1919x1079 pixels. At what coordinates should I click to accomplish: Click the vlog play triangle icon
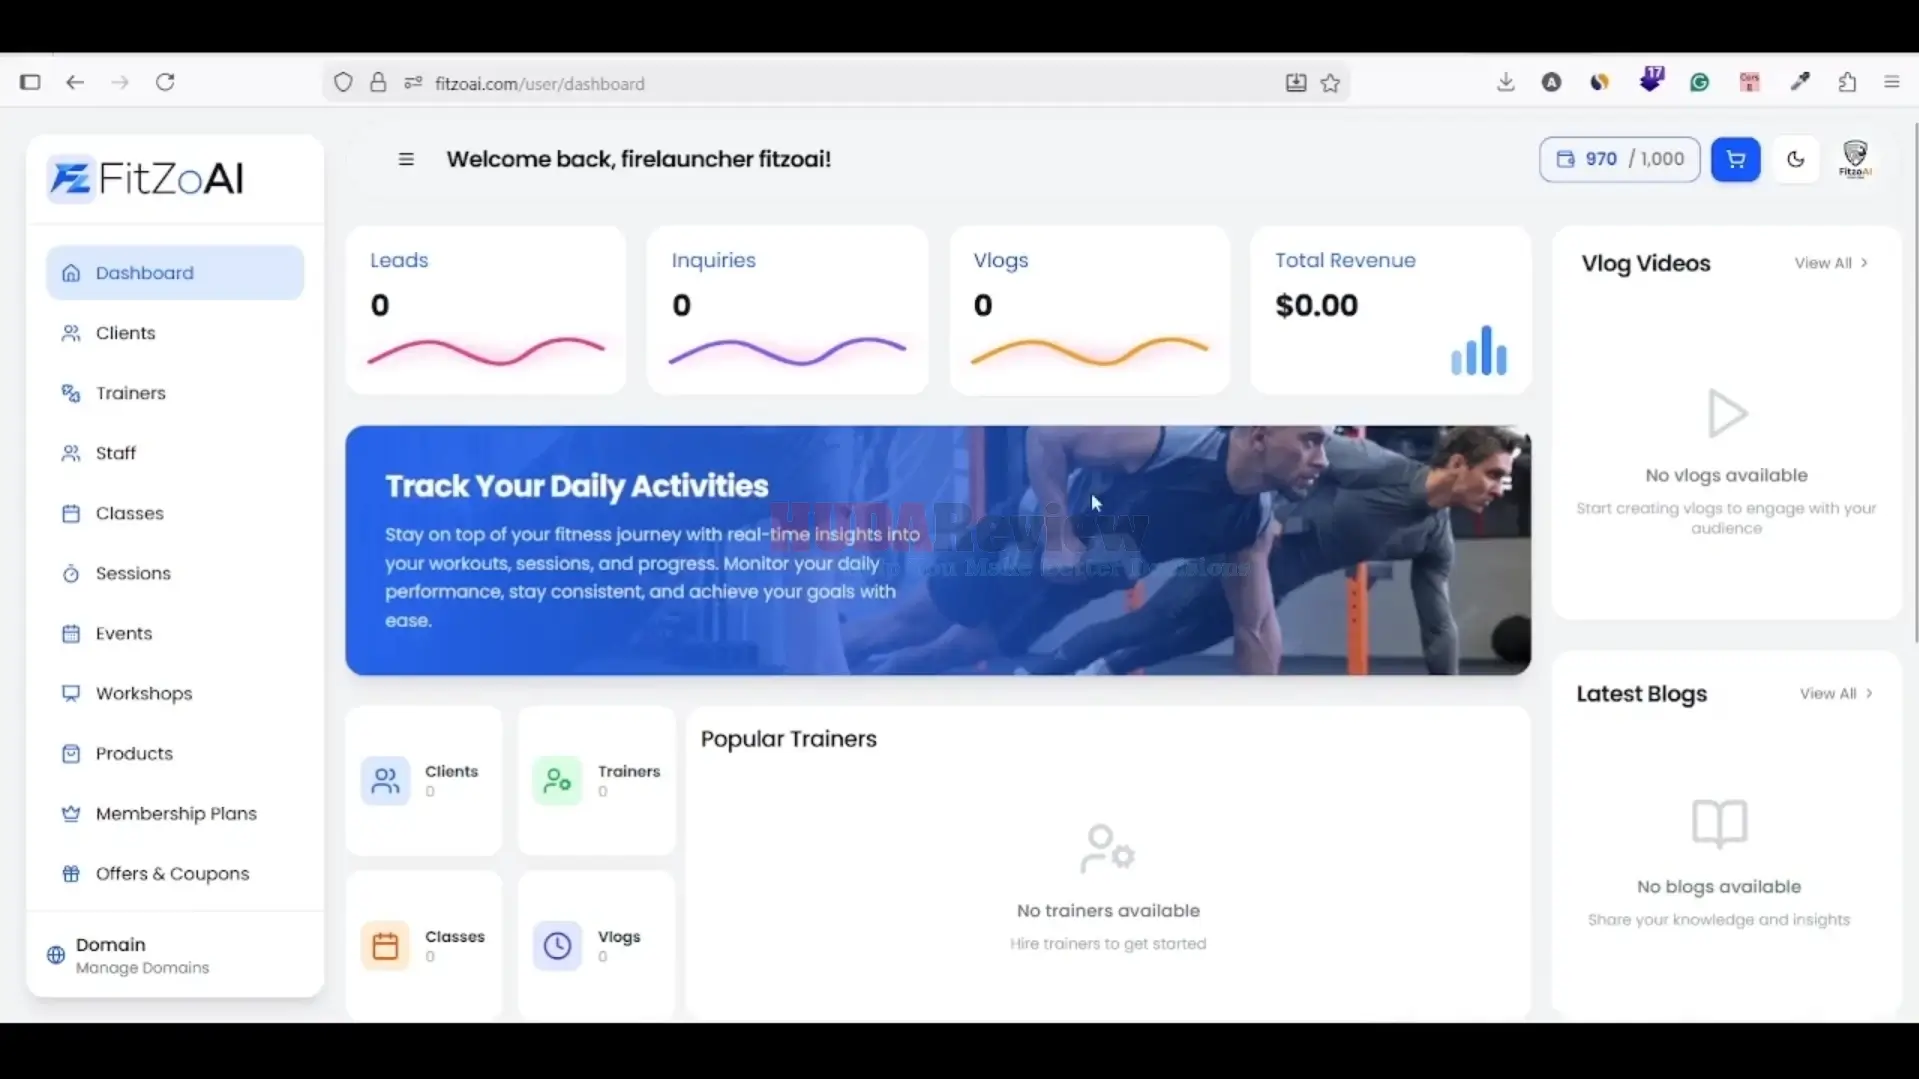pyautogui.click(x=1727, y=413)
